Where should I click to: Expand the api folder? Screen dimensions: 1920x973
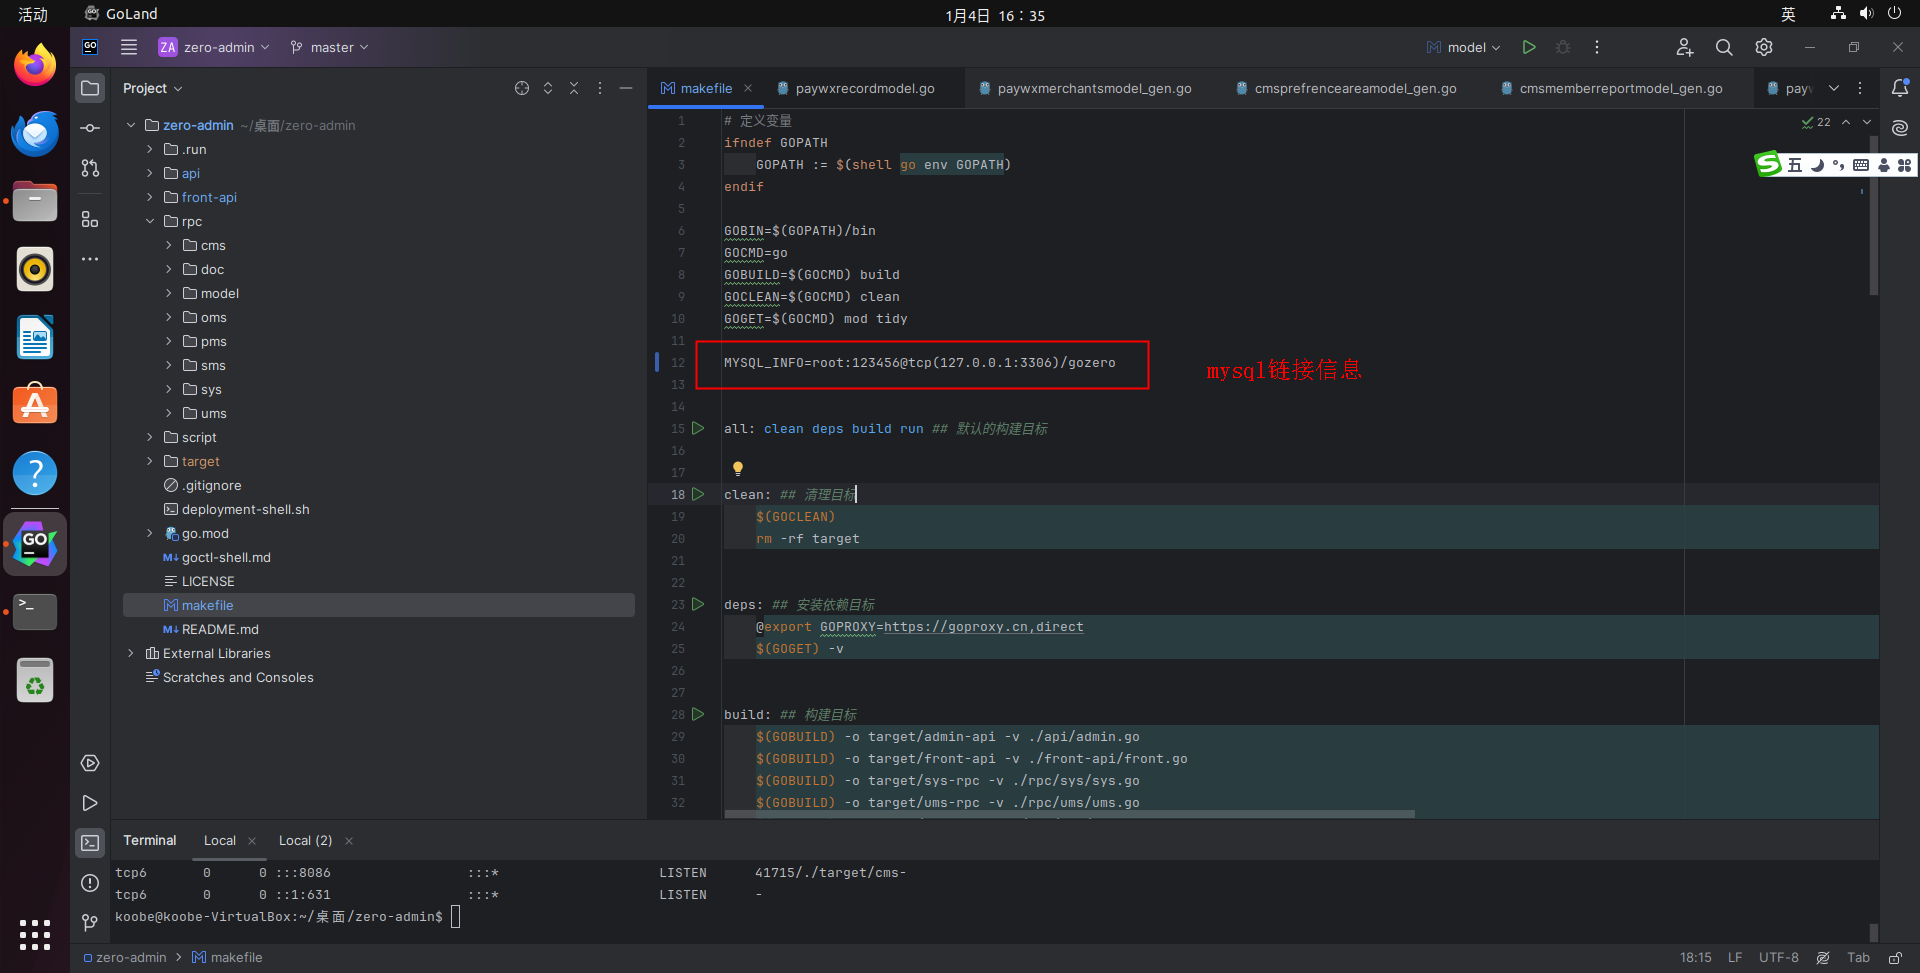point(150,173)
